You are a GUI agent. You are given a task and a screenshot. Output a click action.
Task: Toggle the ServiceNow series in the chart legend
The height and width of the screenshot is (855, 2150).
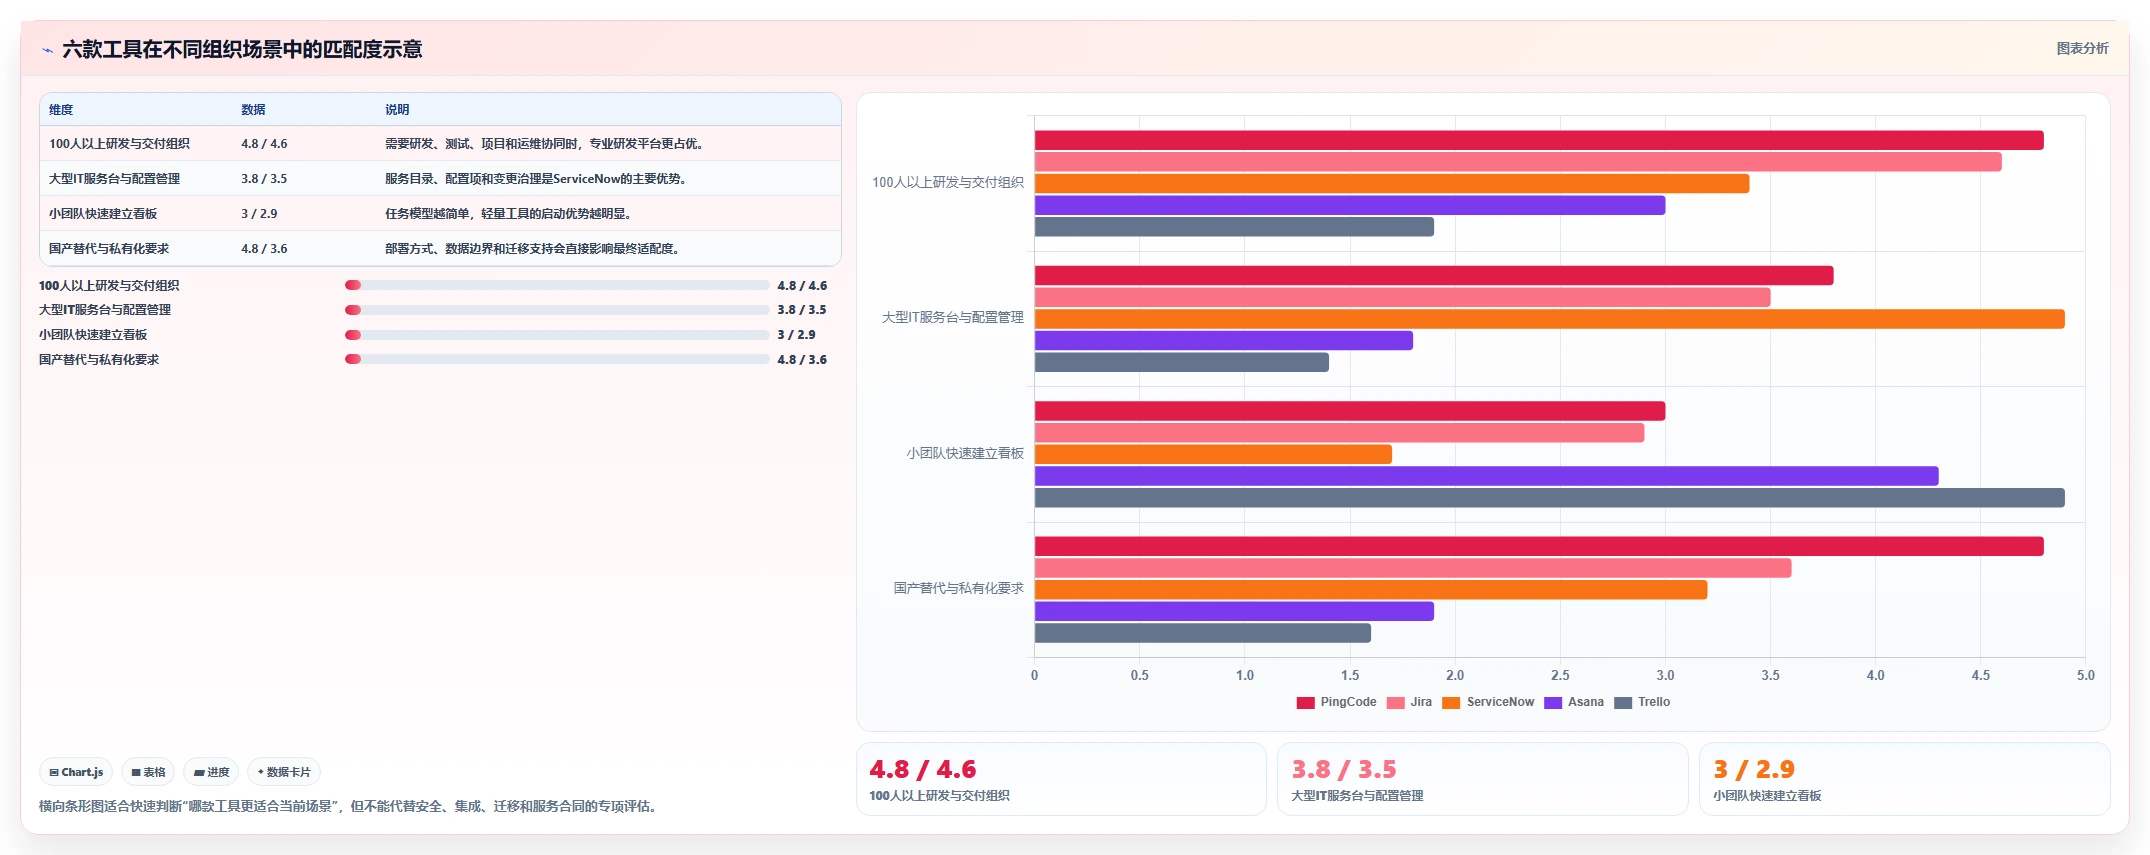pyautogui.click(x=1488, y=702)
